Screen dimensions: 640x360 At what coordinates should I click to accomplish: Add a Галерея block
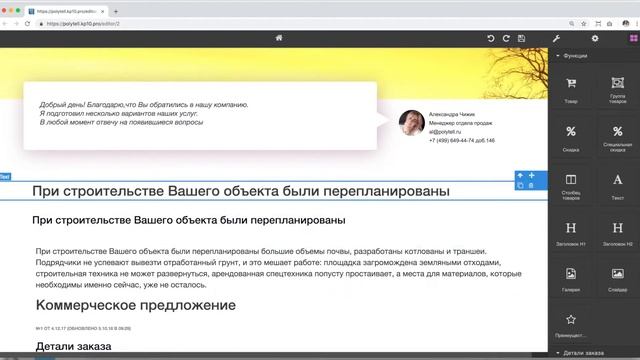click(x=571, y=279)
